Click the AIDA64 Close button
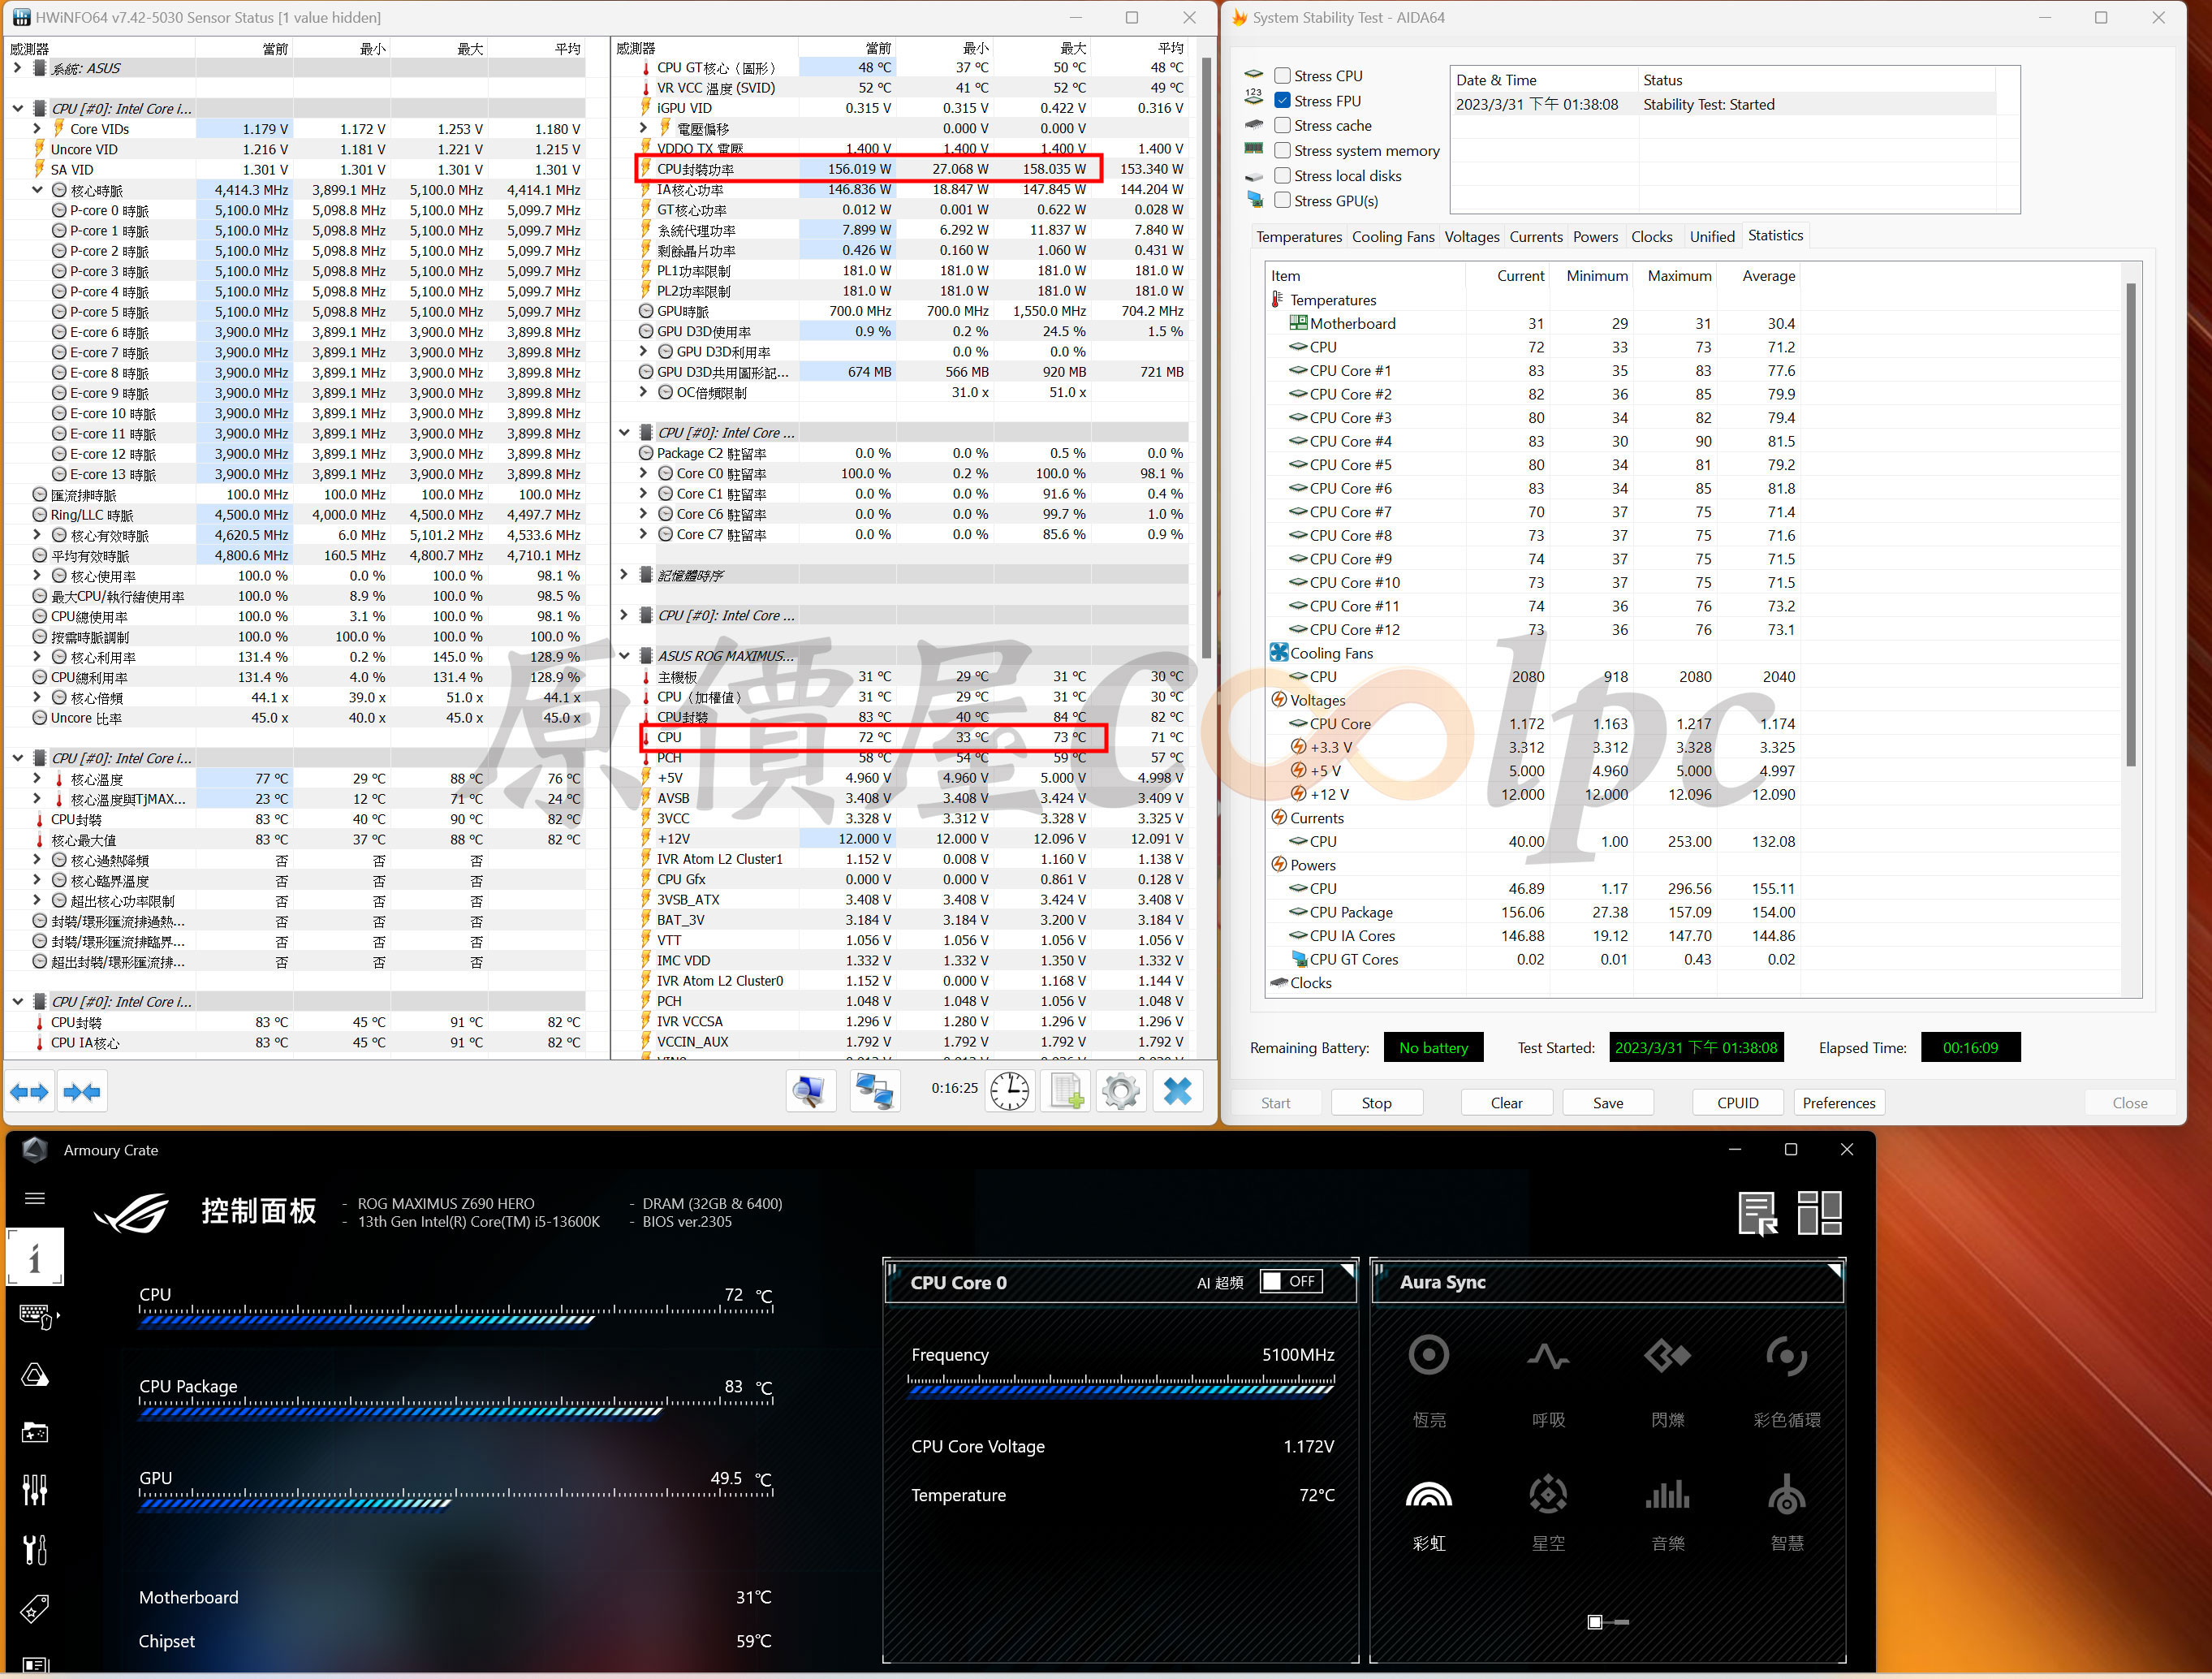This screenshot has height=1679, width=2212. [2130, 1103]
